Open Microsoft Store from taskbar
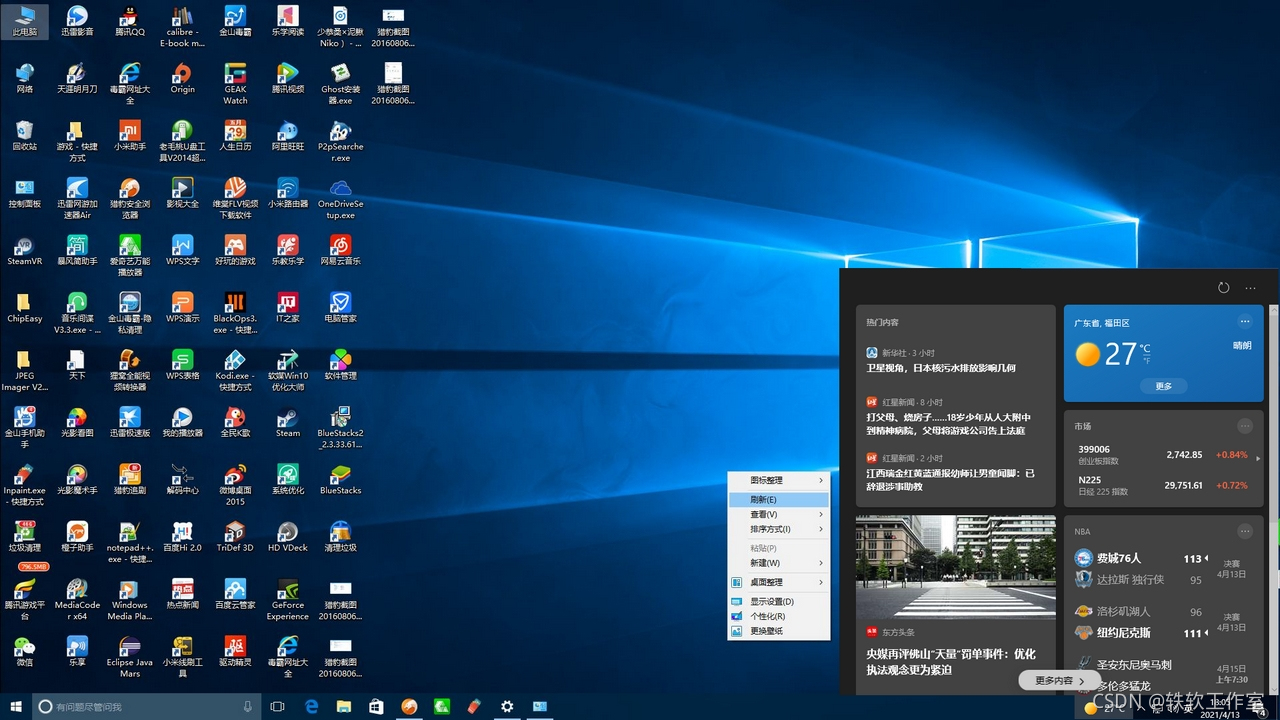Screen dimensions: 1280x720 coord(376,707)
